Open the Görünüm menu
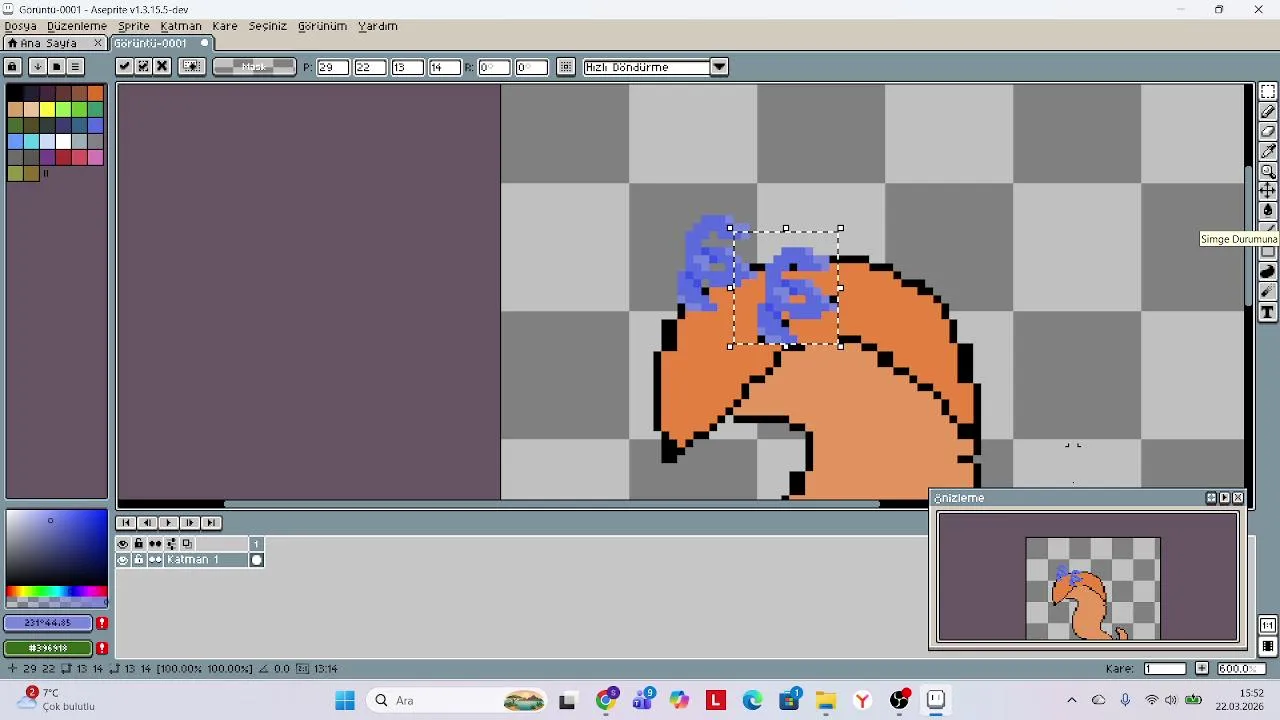This screenshot has height=720, width=1280. [322, 26]
